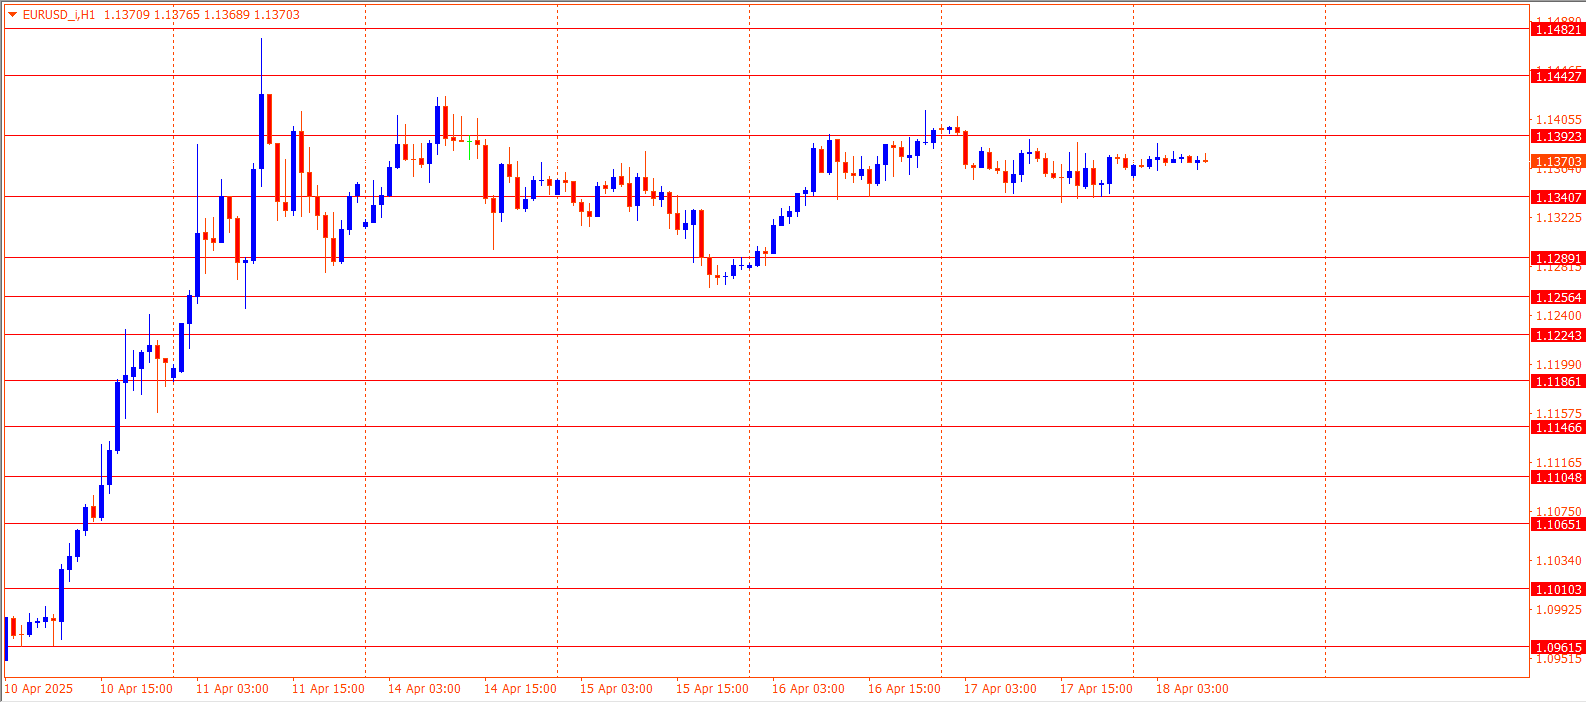Click the 18 Apr 03:00 time label
1586x703 pixels.
pyautogui.click(x=1192, y=689)
